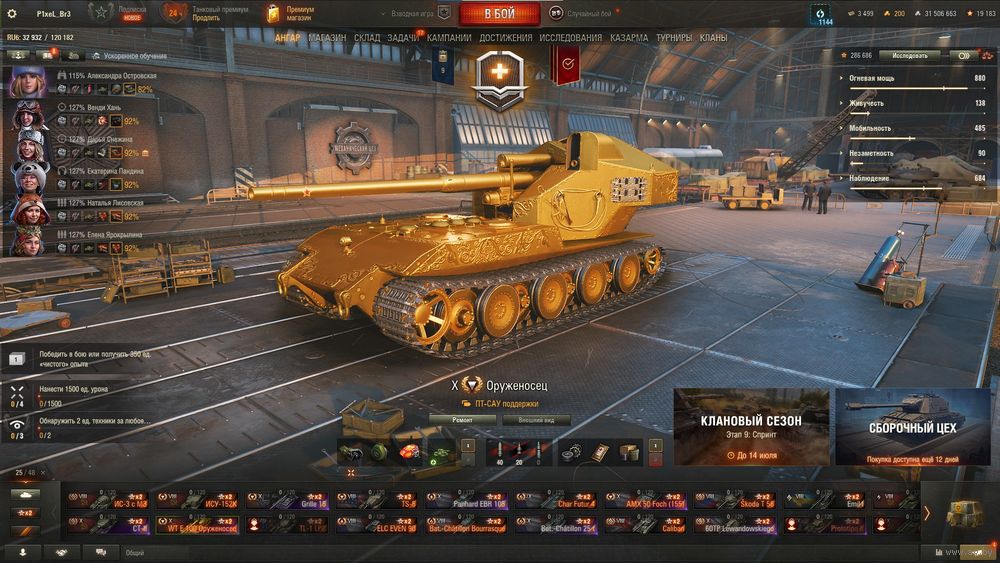Click the reserves counter icon showing 1144

(x=821, y=15)
